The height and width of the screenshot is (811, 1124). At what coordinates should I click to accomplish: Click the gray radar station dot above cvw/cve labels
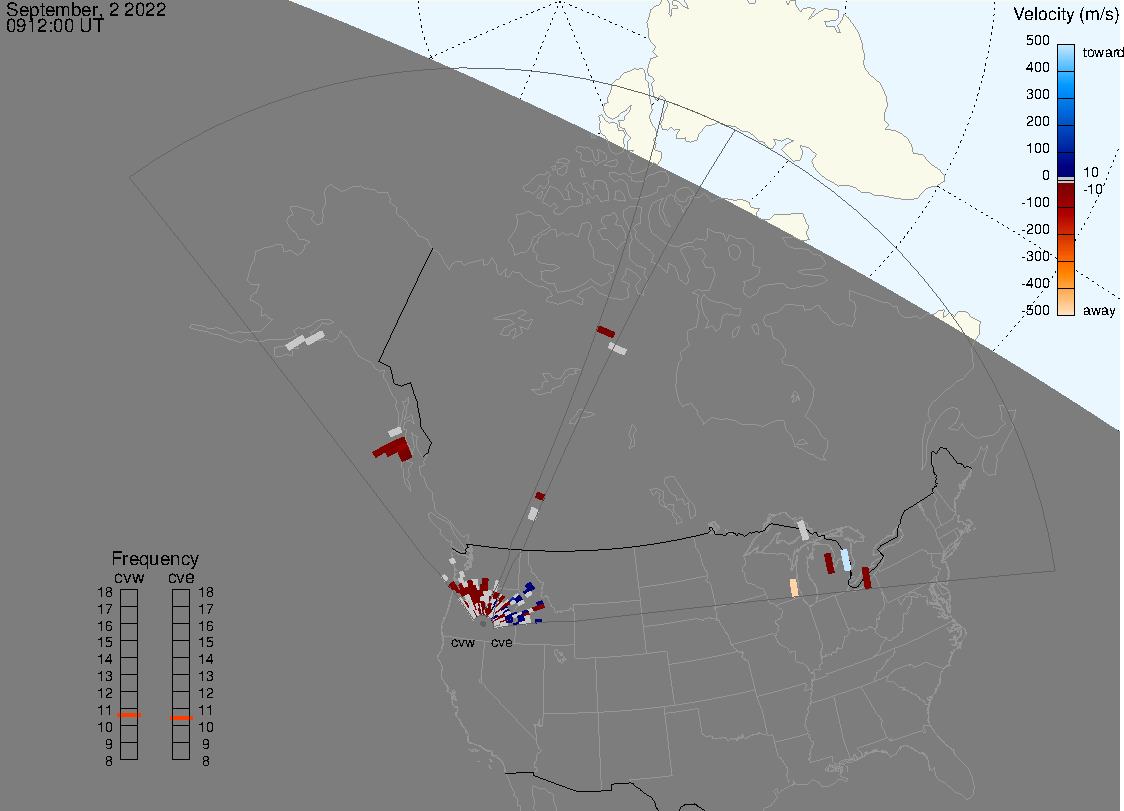[483, 624]
